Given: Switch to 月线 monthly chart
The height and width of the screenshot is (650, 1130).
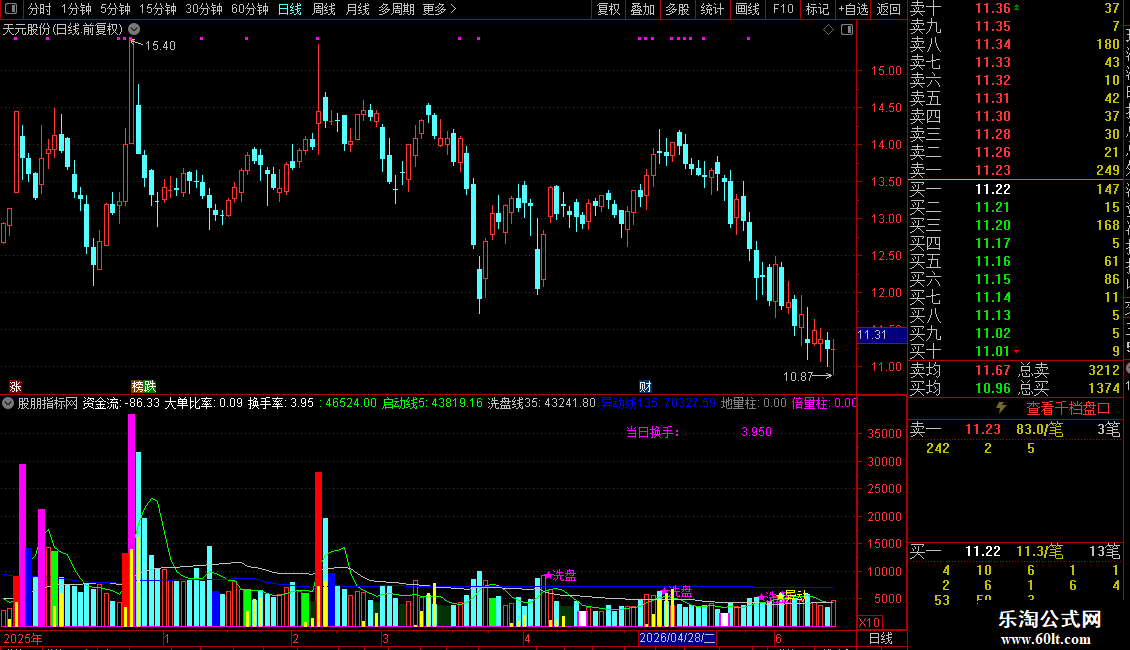Looking at the screenshot, I should pos(357,9).
